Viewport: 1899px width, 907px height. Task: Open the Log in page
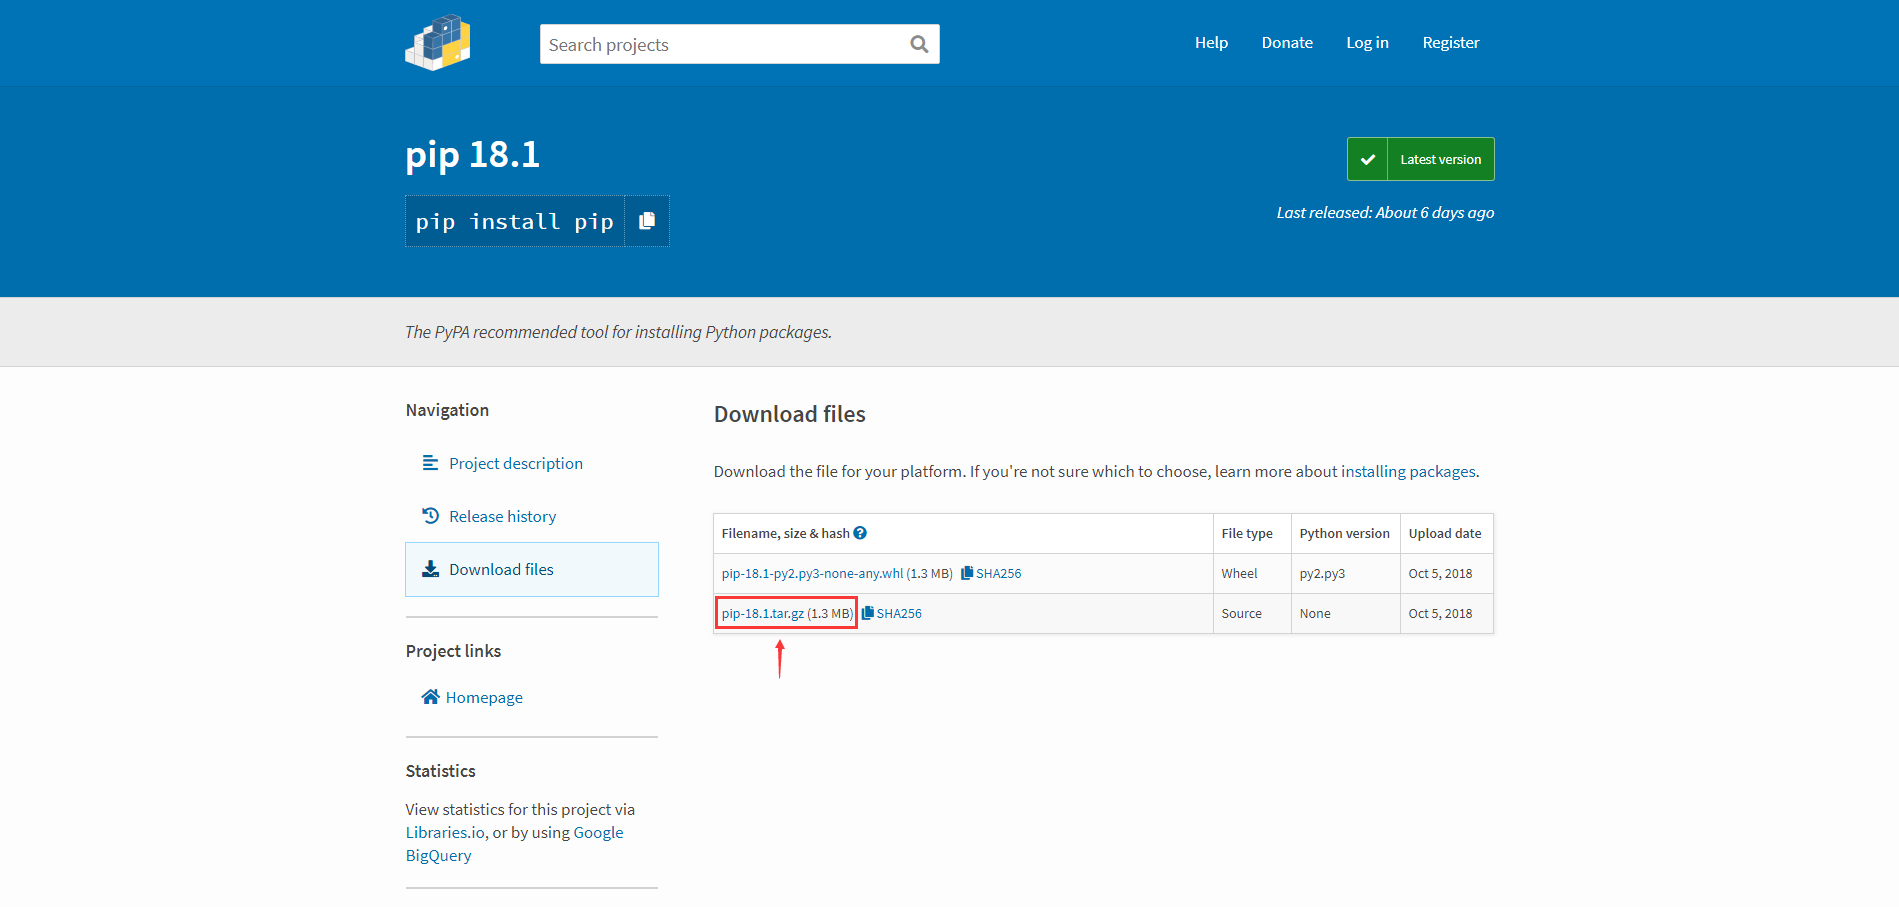coord(1367,42)
